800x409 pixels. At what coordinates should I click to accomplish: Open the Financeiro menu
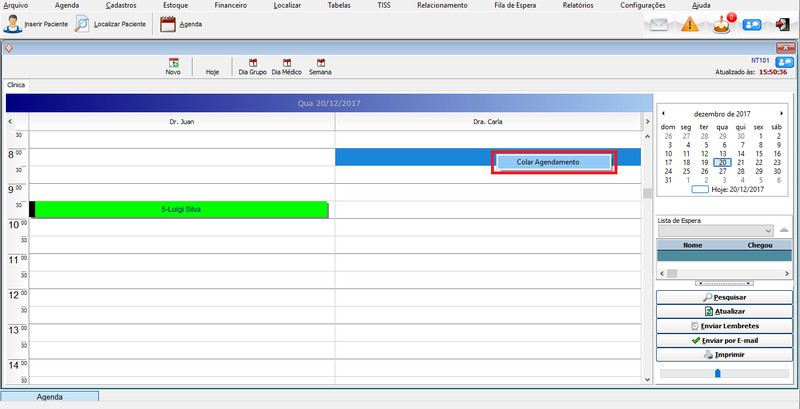pos(230,5)
